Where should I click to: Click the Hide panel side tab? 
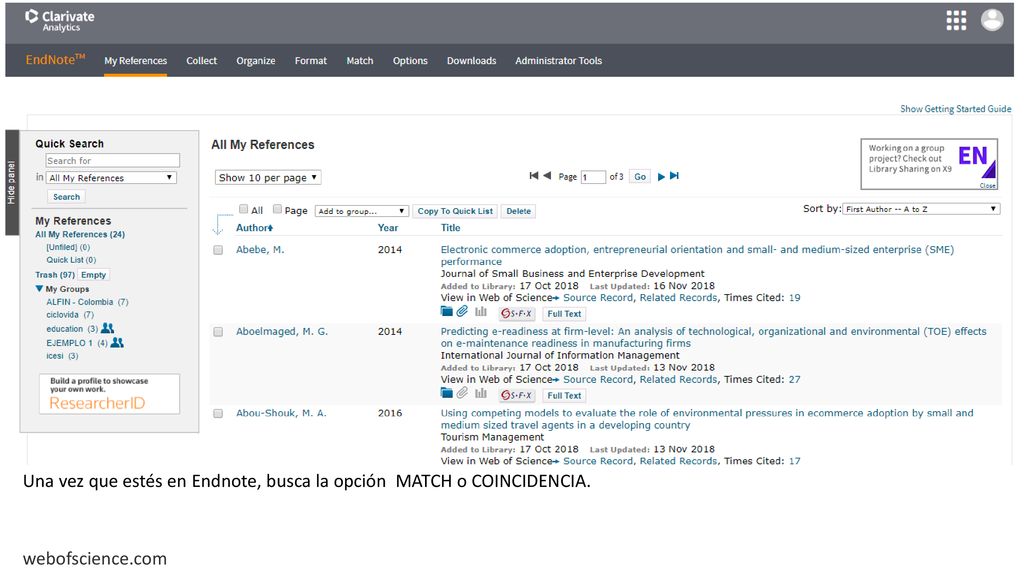coord(12,182)
